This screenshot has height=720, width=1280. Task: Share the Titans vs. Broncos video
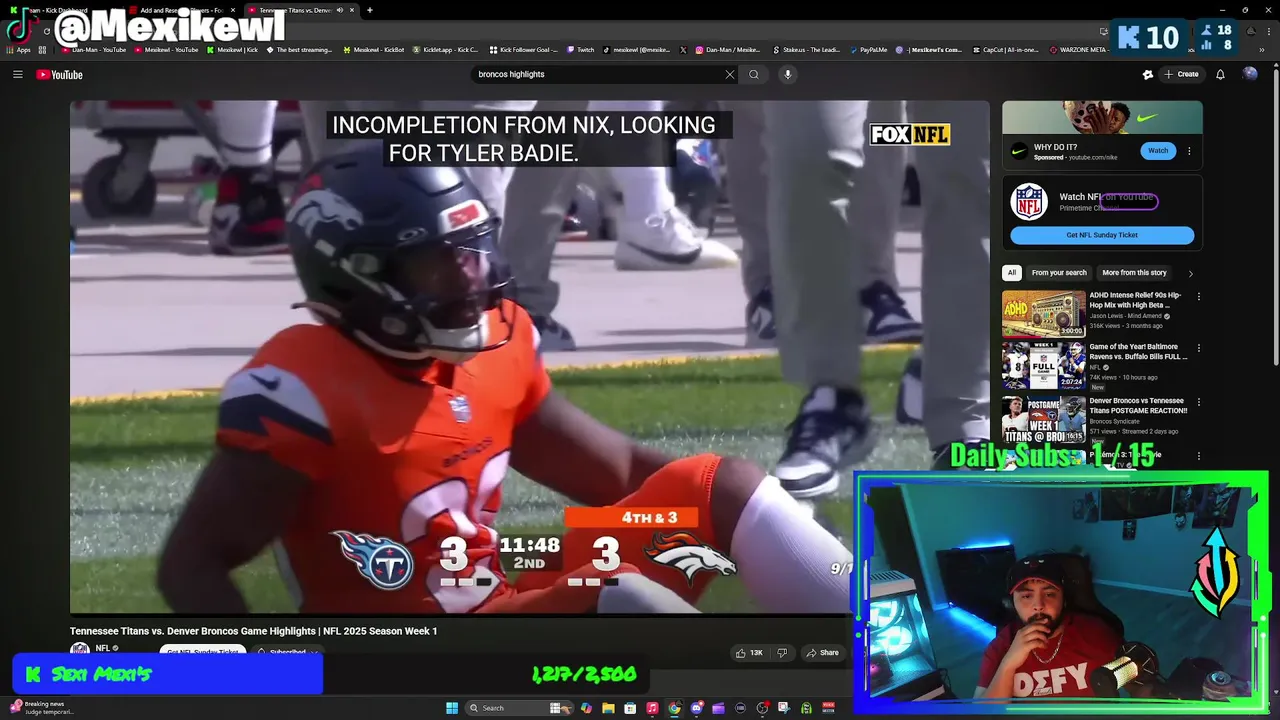click(x=823, y=653)
